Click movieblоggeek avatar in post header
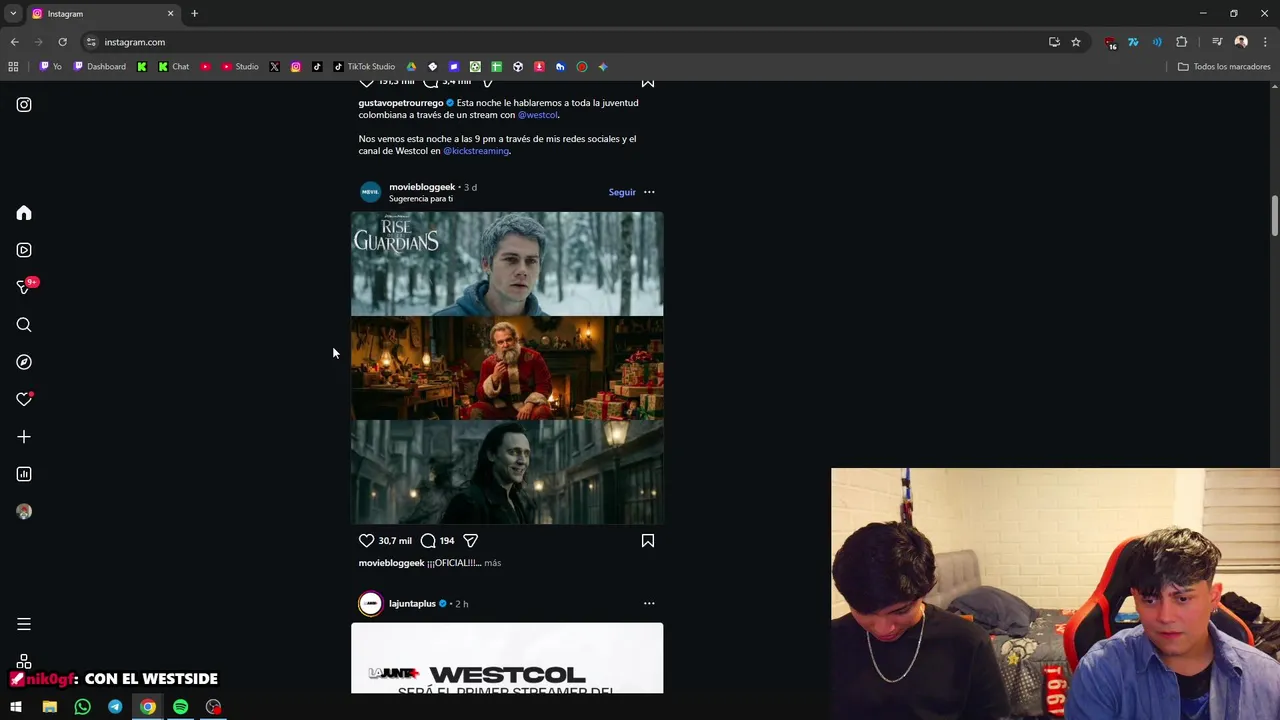The height and width of the screenshot is (720, 1280). (x=370, y=192)
